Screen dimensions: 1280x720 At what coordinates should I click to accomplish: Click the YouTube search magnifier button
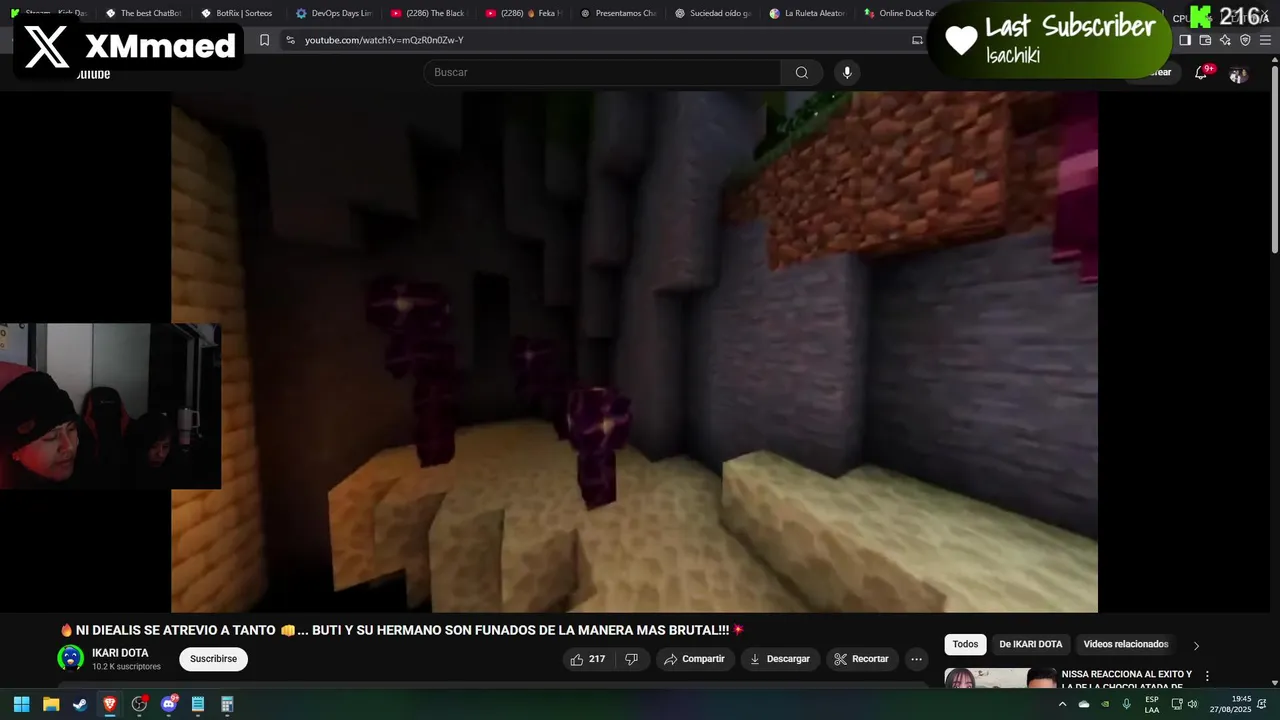(802, 72)
